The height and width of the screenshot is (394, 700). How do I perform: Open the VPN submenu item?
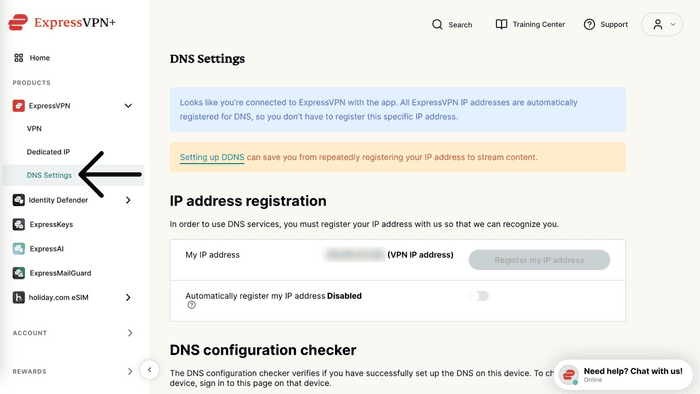pyautogui.click(x=34, y=129)
